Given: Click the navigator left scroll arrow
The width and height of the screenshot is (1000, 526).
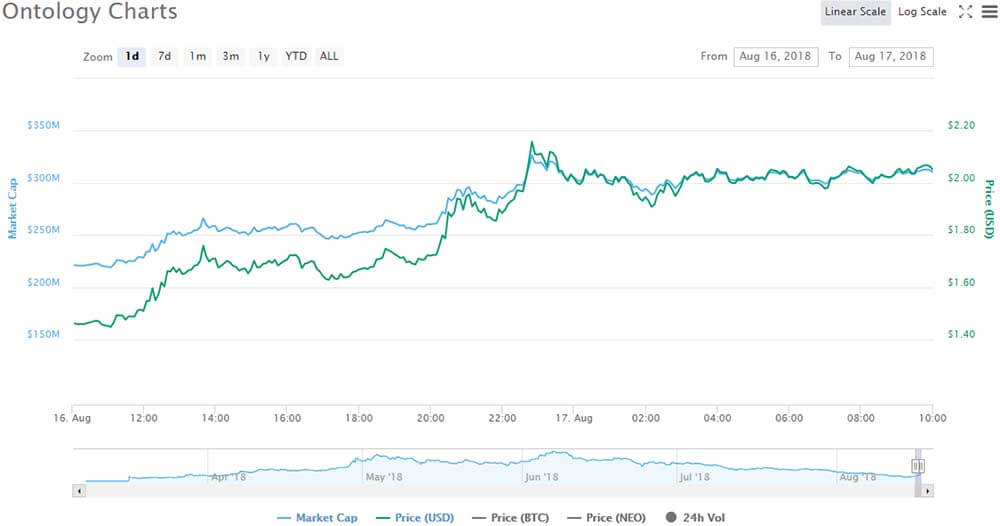Looking at the screenshot, I should [x=79, y=491].
